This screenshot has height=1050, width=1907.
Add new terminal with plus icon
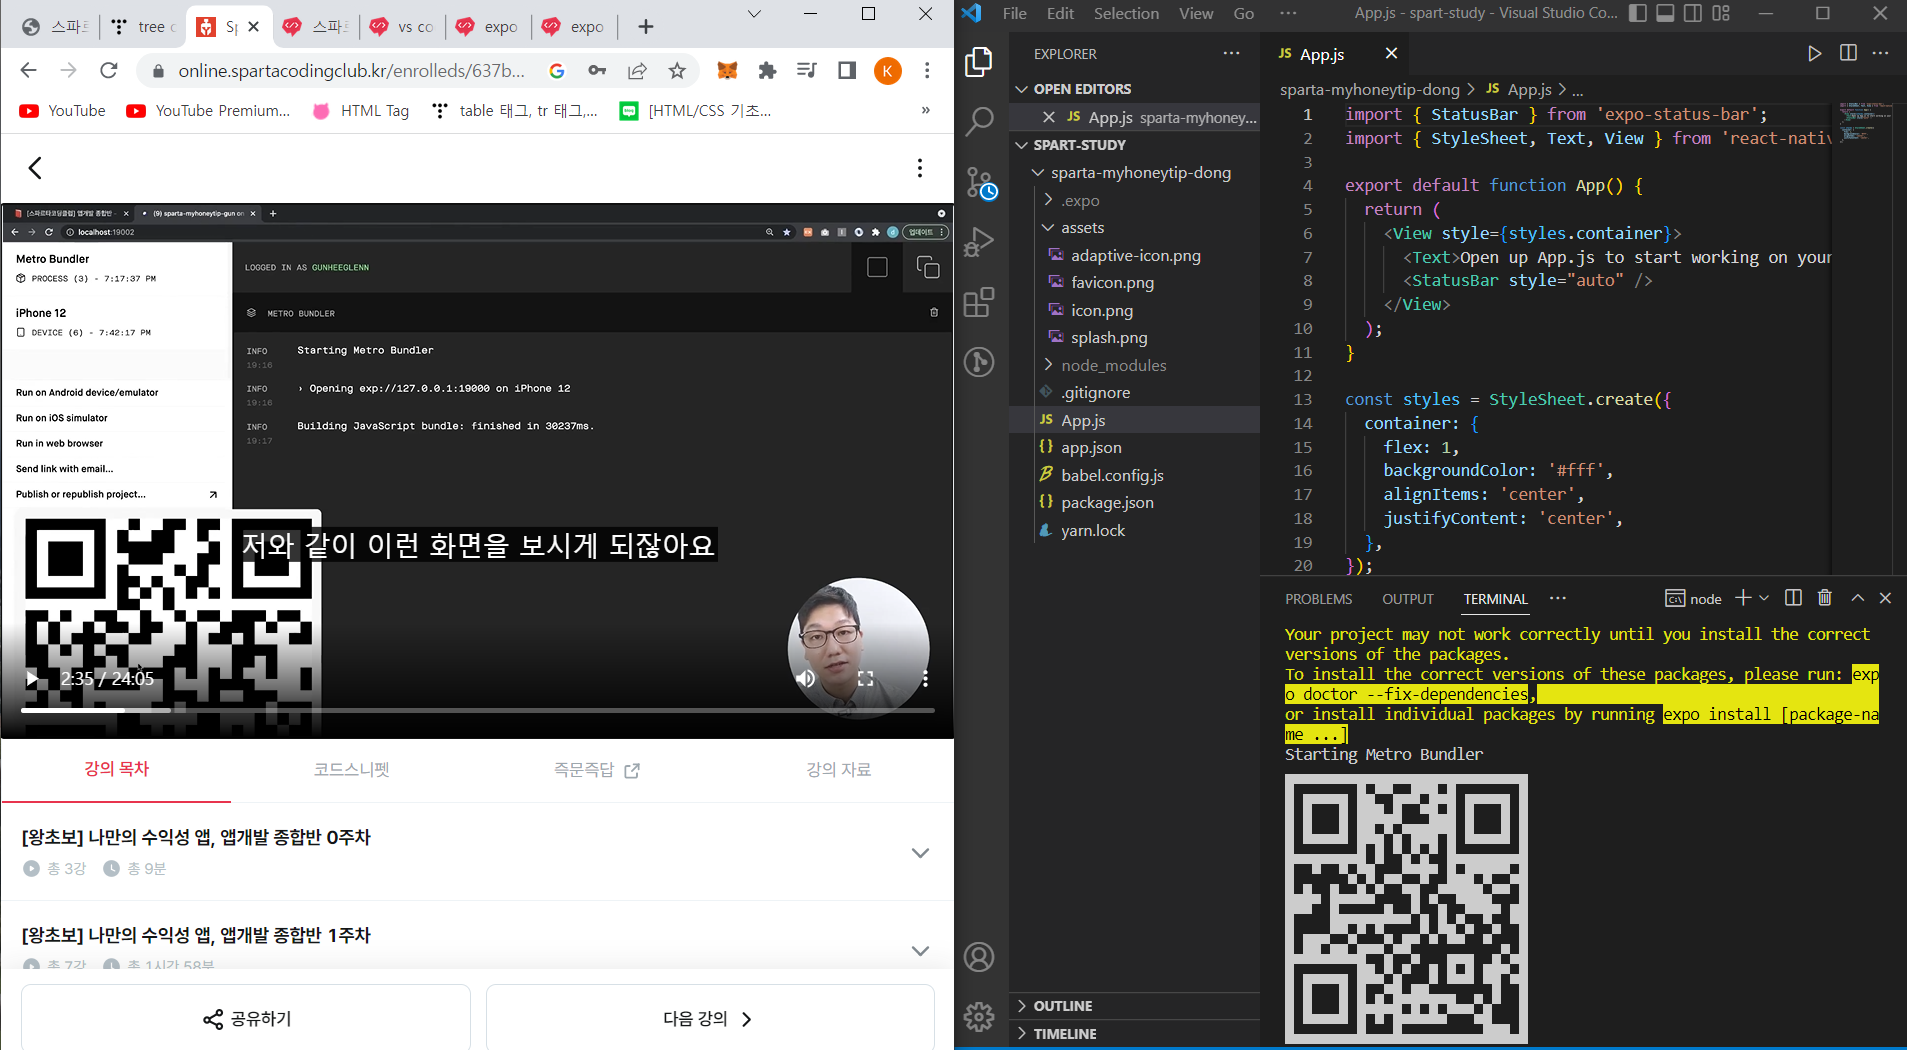coord(1743,598)
